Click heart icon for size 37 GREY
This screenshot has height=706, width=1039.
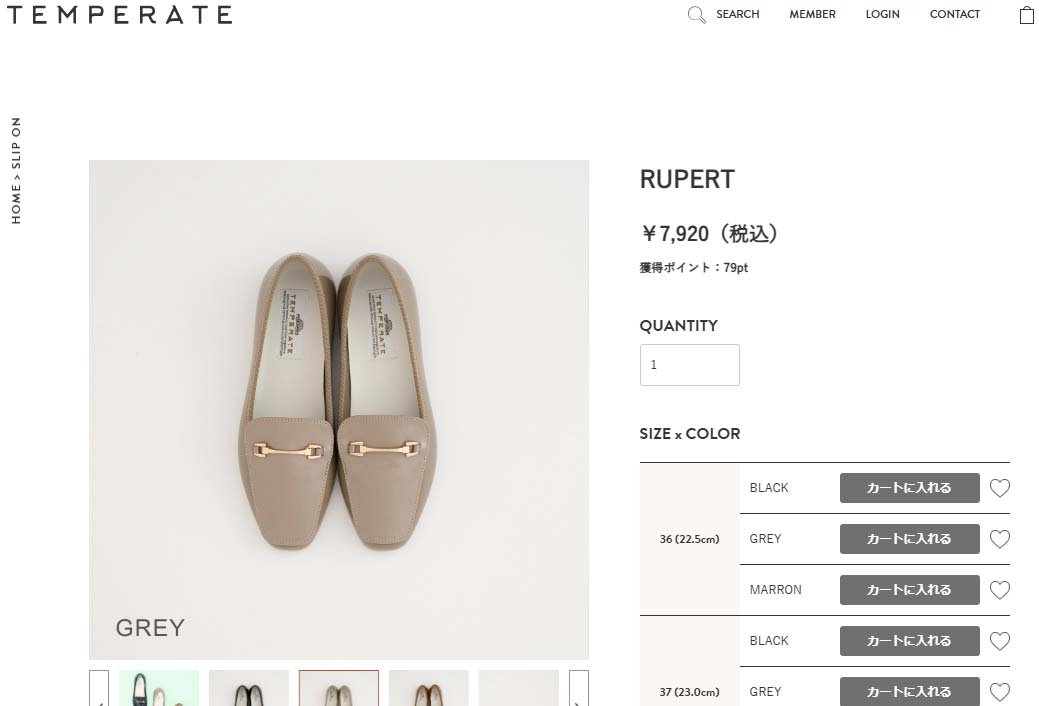[999, 692]
